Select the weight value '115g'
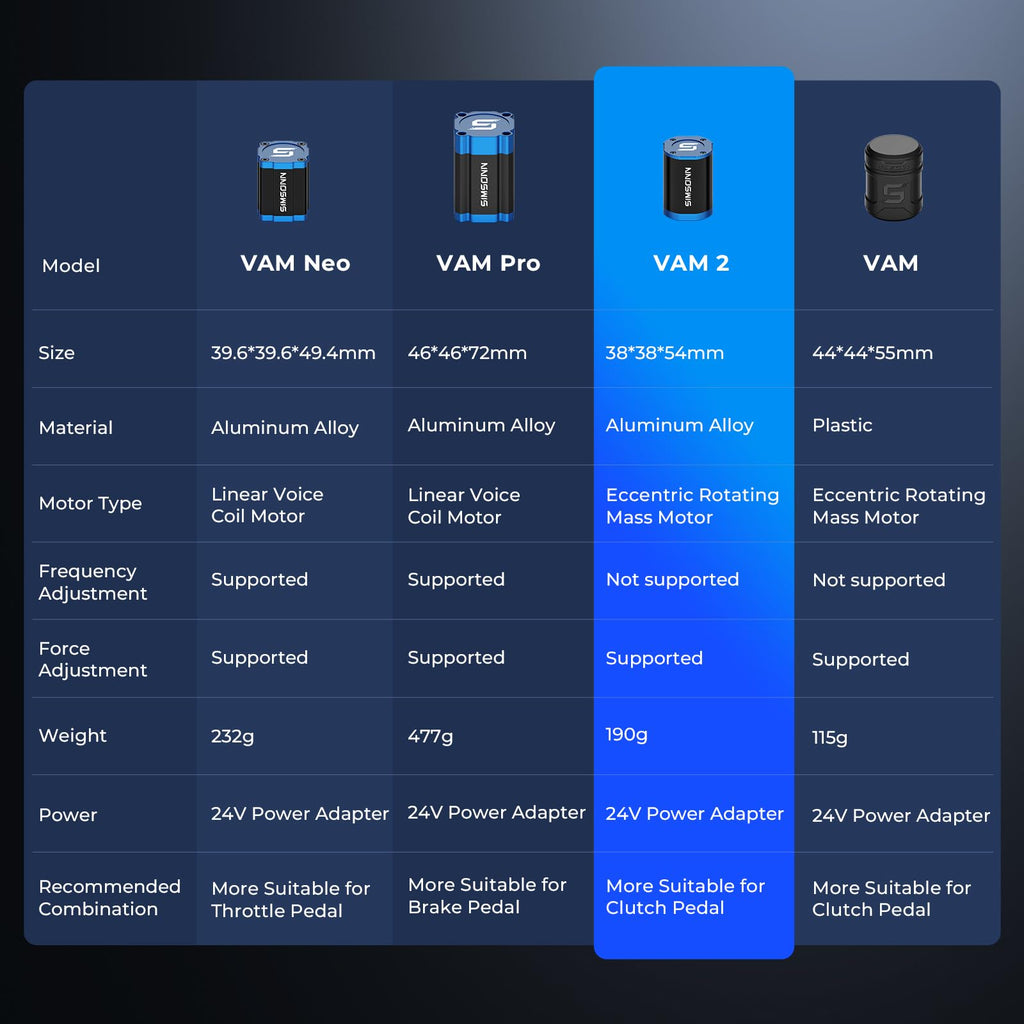Image resolution: width=1024 pixels, height=1024 pixels. [830, 738]
